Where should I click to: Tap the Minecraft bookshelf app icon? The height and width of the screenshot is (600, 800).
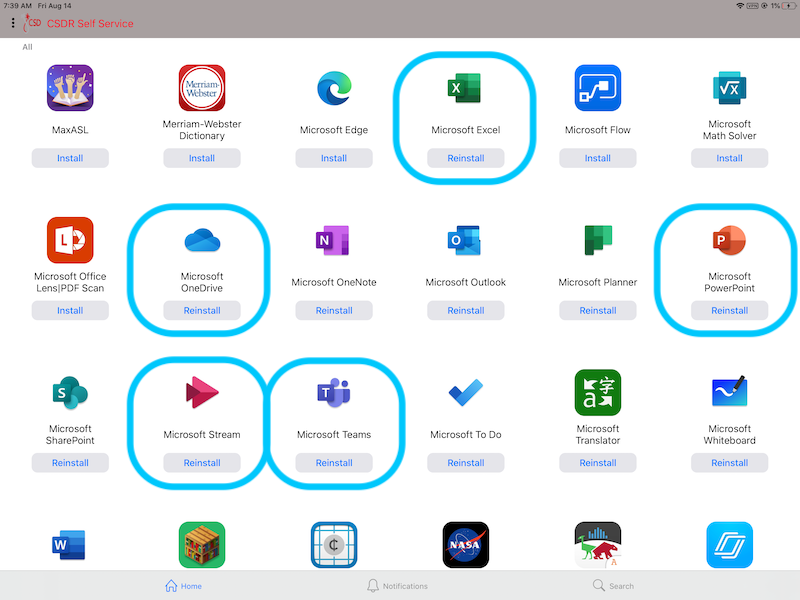[x=202, y=544]
